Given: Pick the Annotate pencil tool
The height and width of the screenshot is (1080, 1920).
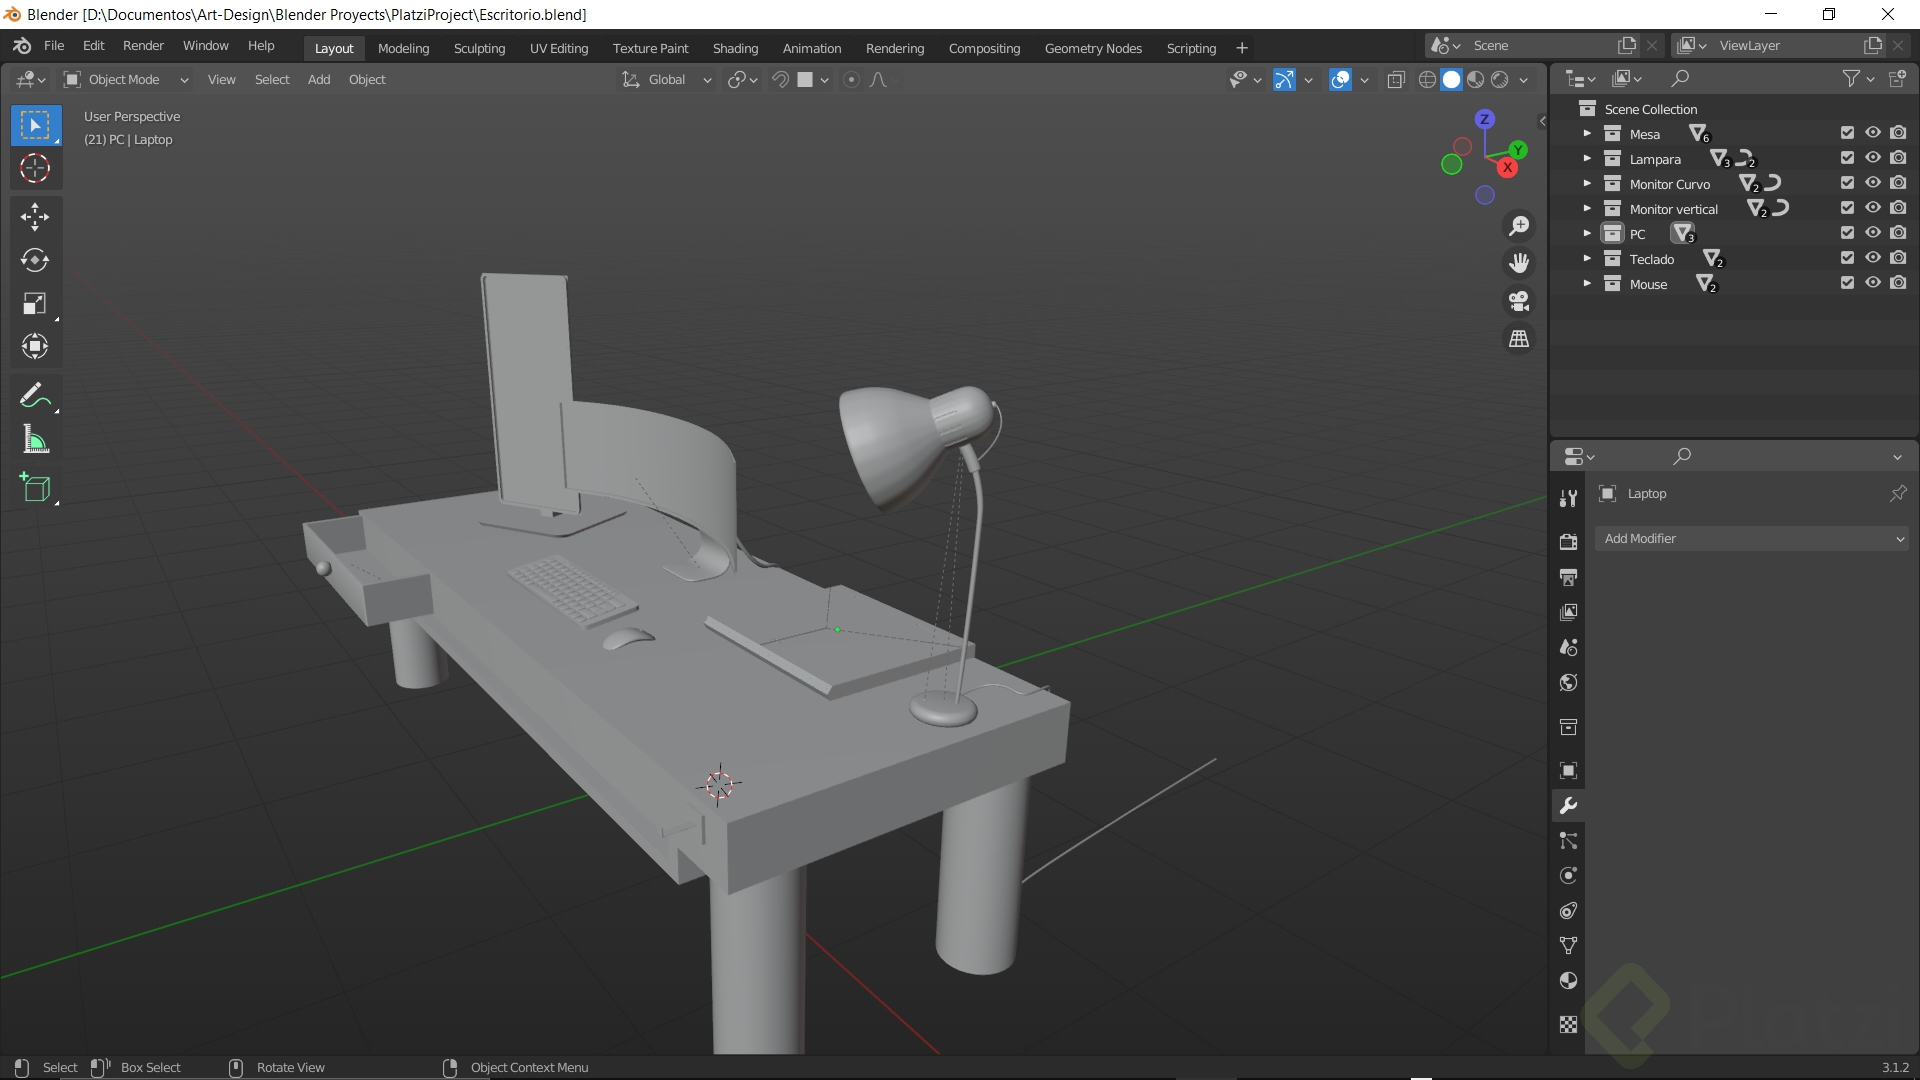Looking at the screenshot, I should click(35, 396).
